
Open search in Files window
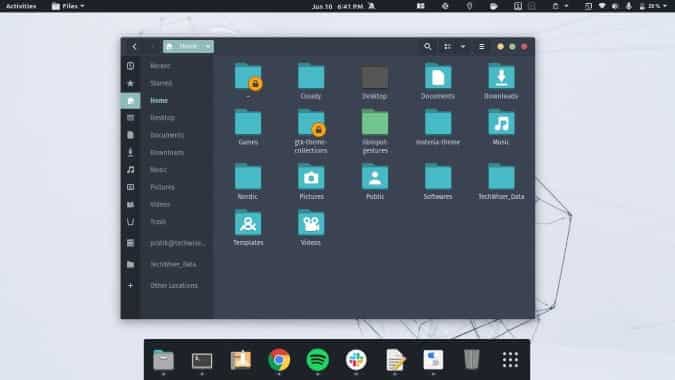point(427,46)
